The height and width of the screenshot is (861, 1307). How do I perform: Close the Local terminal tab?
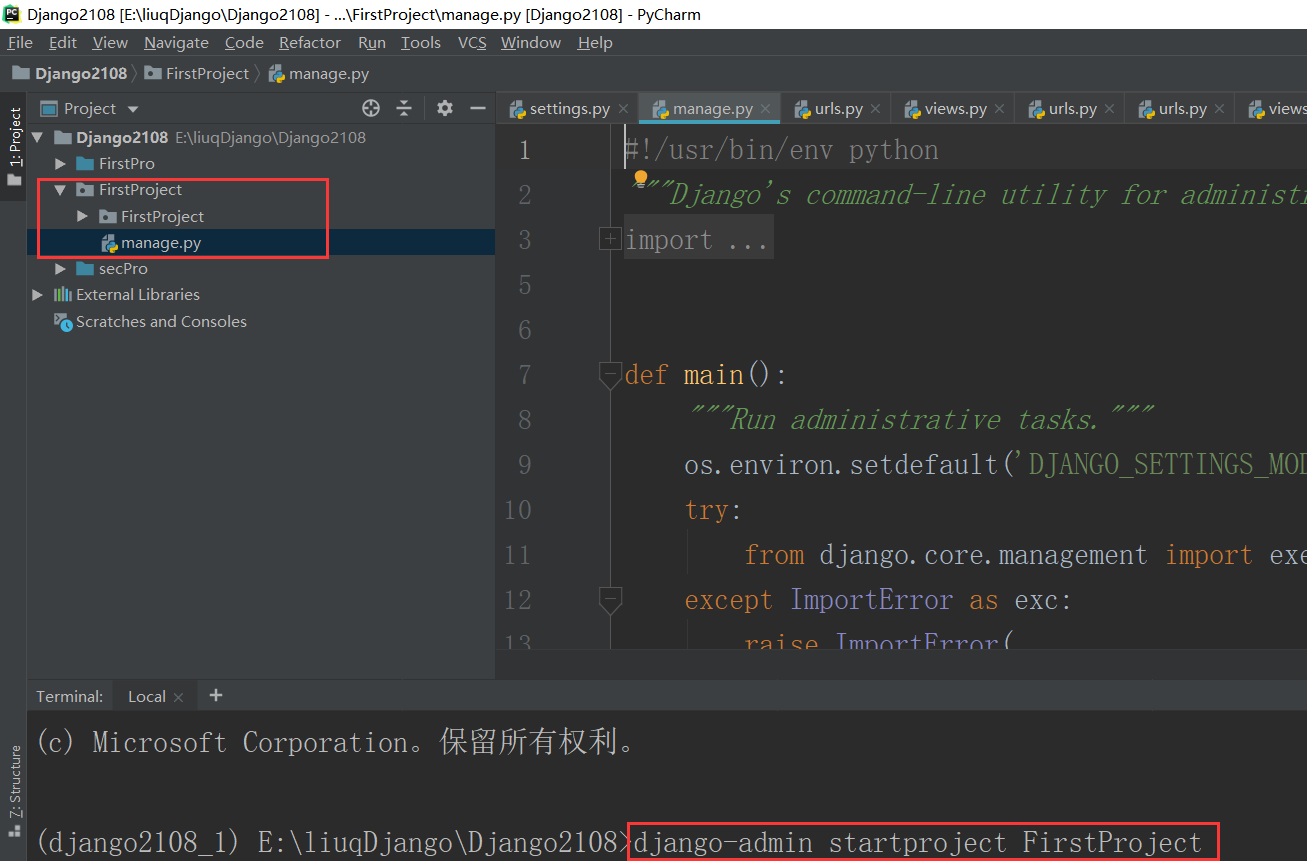pyautogui.click(x=179, y=697)
